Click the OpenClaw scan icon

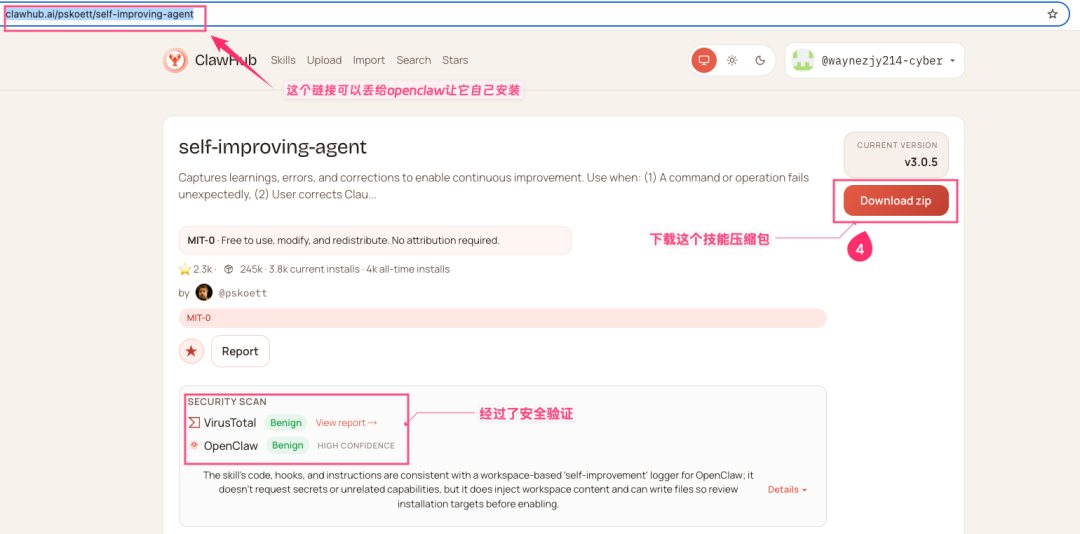(194, 446)
